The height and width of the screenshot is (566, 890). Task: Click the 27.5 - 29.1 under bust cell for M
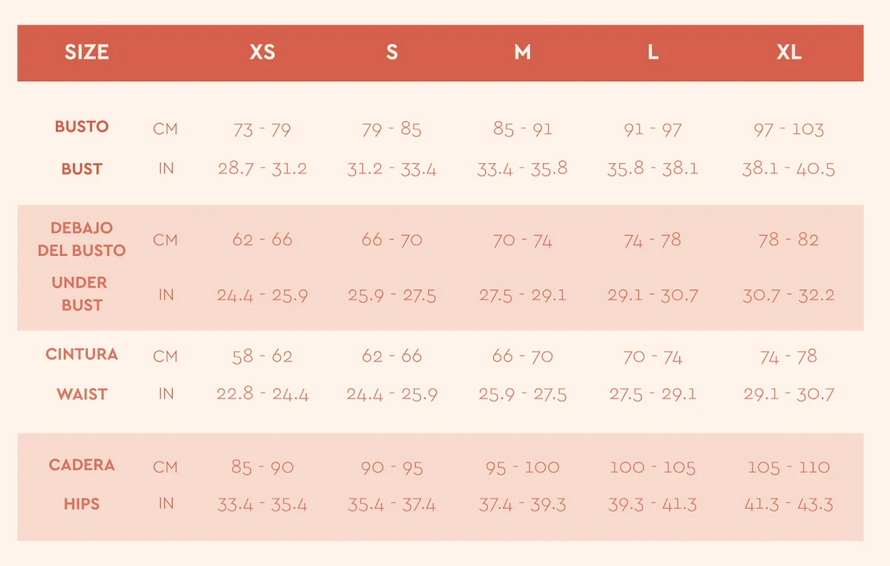522,296
